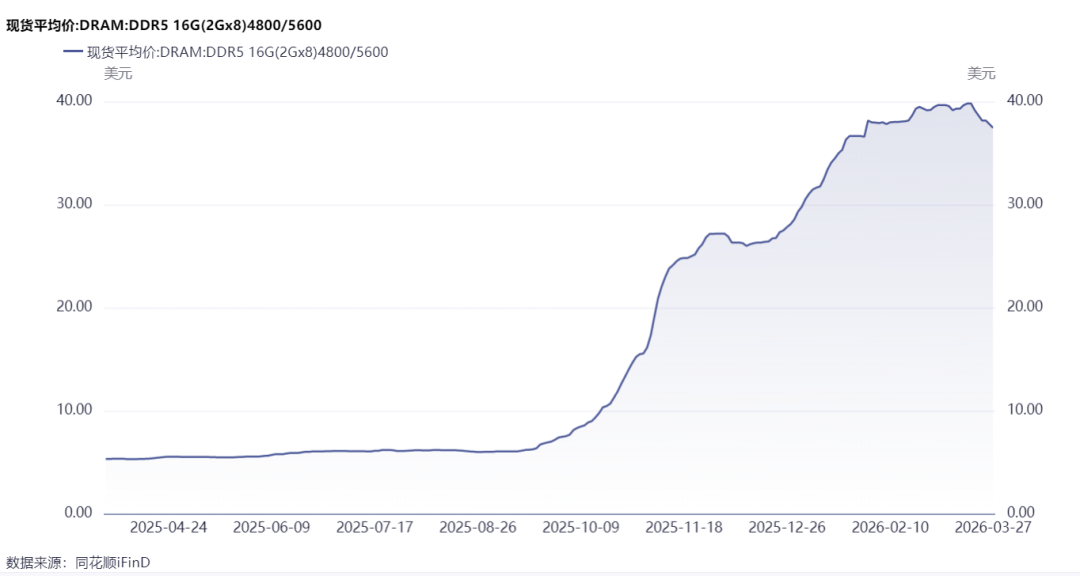Select the 2026-03-27 axis date
Viewport: 1080px width, 576px height.
(x=993, y=528)
